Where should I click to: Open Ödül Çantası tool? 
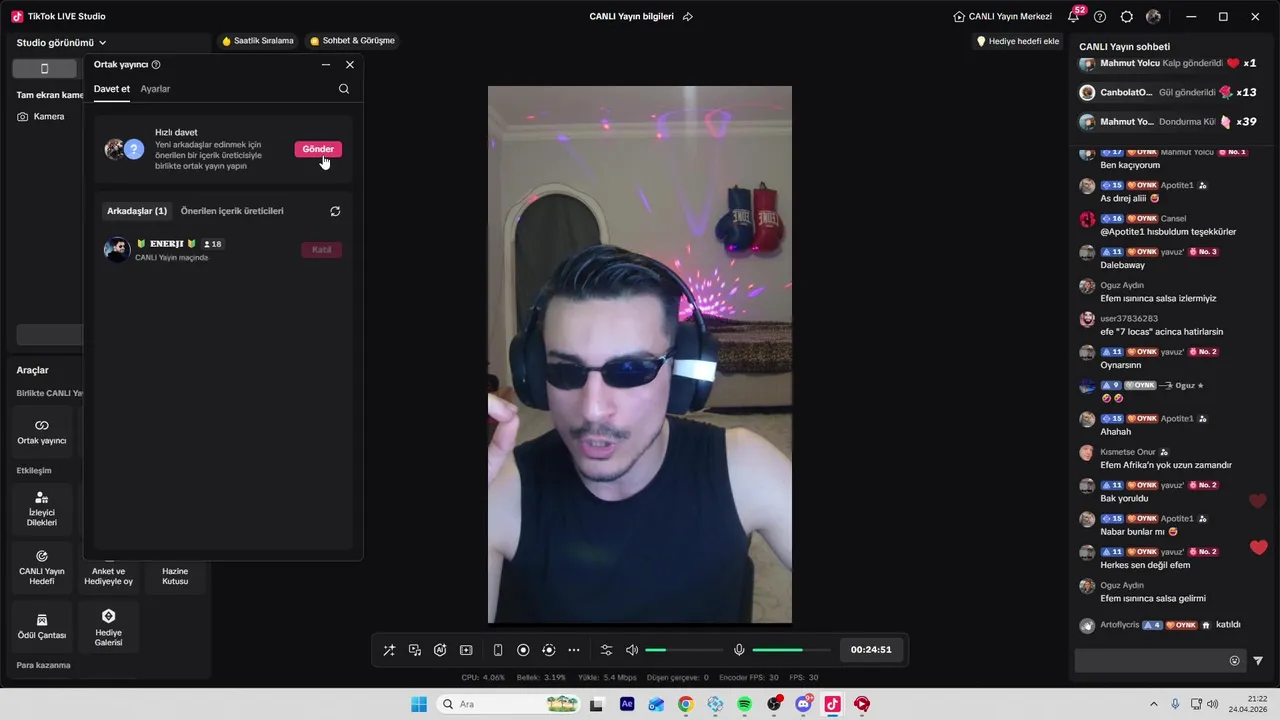coord(42,626)
